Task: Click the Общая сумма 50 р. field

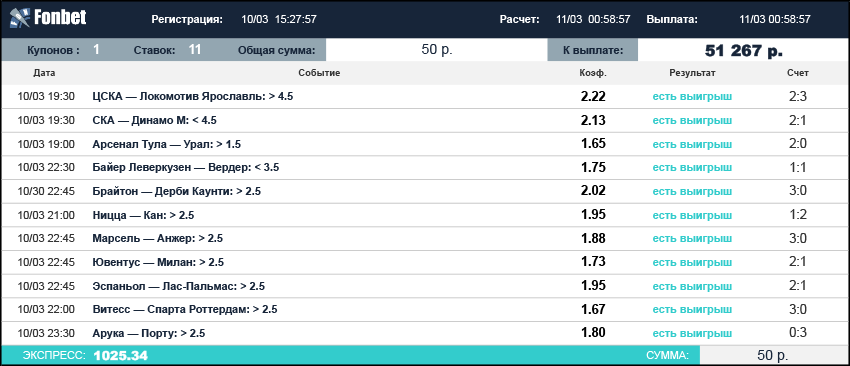Action: (x=436, y=50)
